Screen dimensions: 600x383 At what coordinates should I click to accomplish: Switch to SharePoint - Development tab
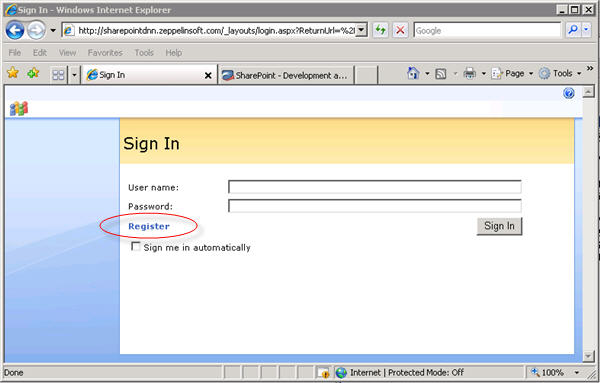coord(286,75)
